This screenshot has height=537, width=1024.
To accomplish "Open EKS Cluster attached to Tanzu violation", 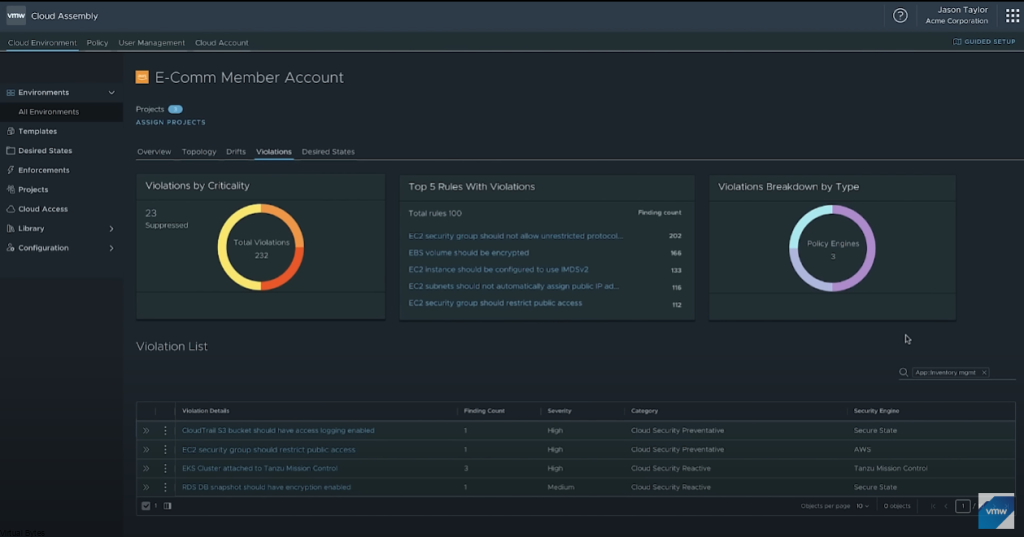I will point(259,468).
